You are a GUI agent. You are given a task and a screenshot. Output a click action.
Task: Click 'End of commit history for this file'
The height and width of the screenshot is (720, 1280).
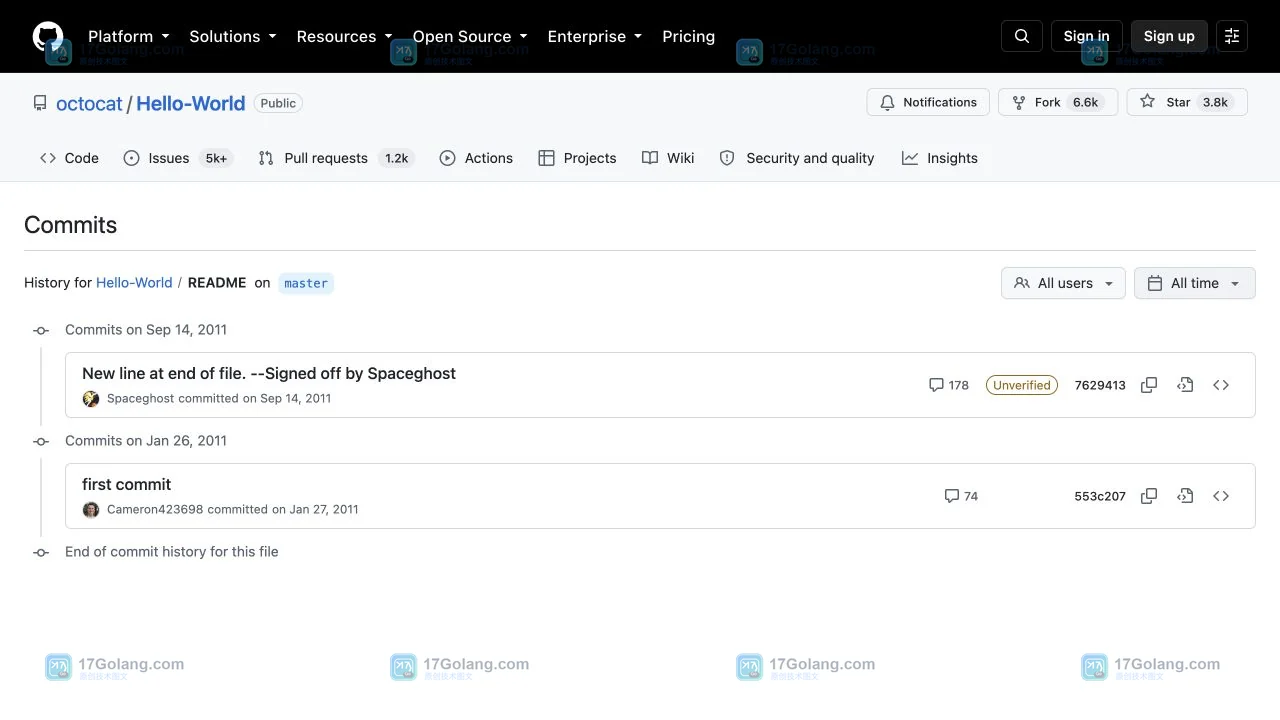coord(172,551)
